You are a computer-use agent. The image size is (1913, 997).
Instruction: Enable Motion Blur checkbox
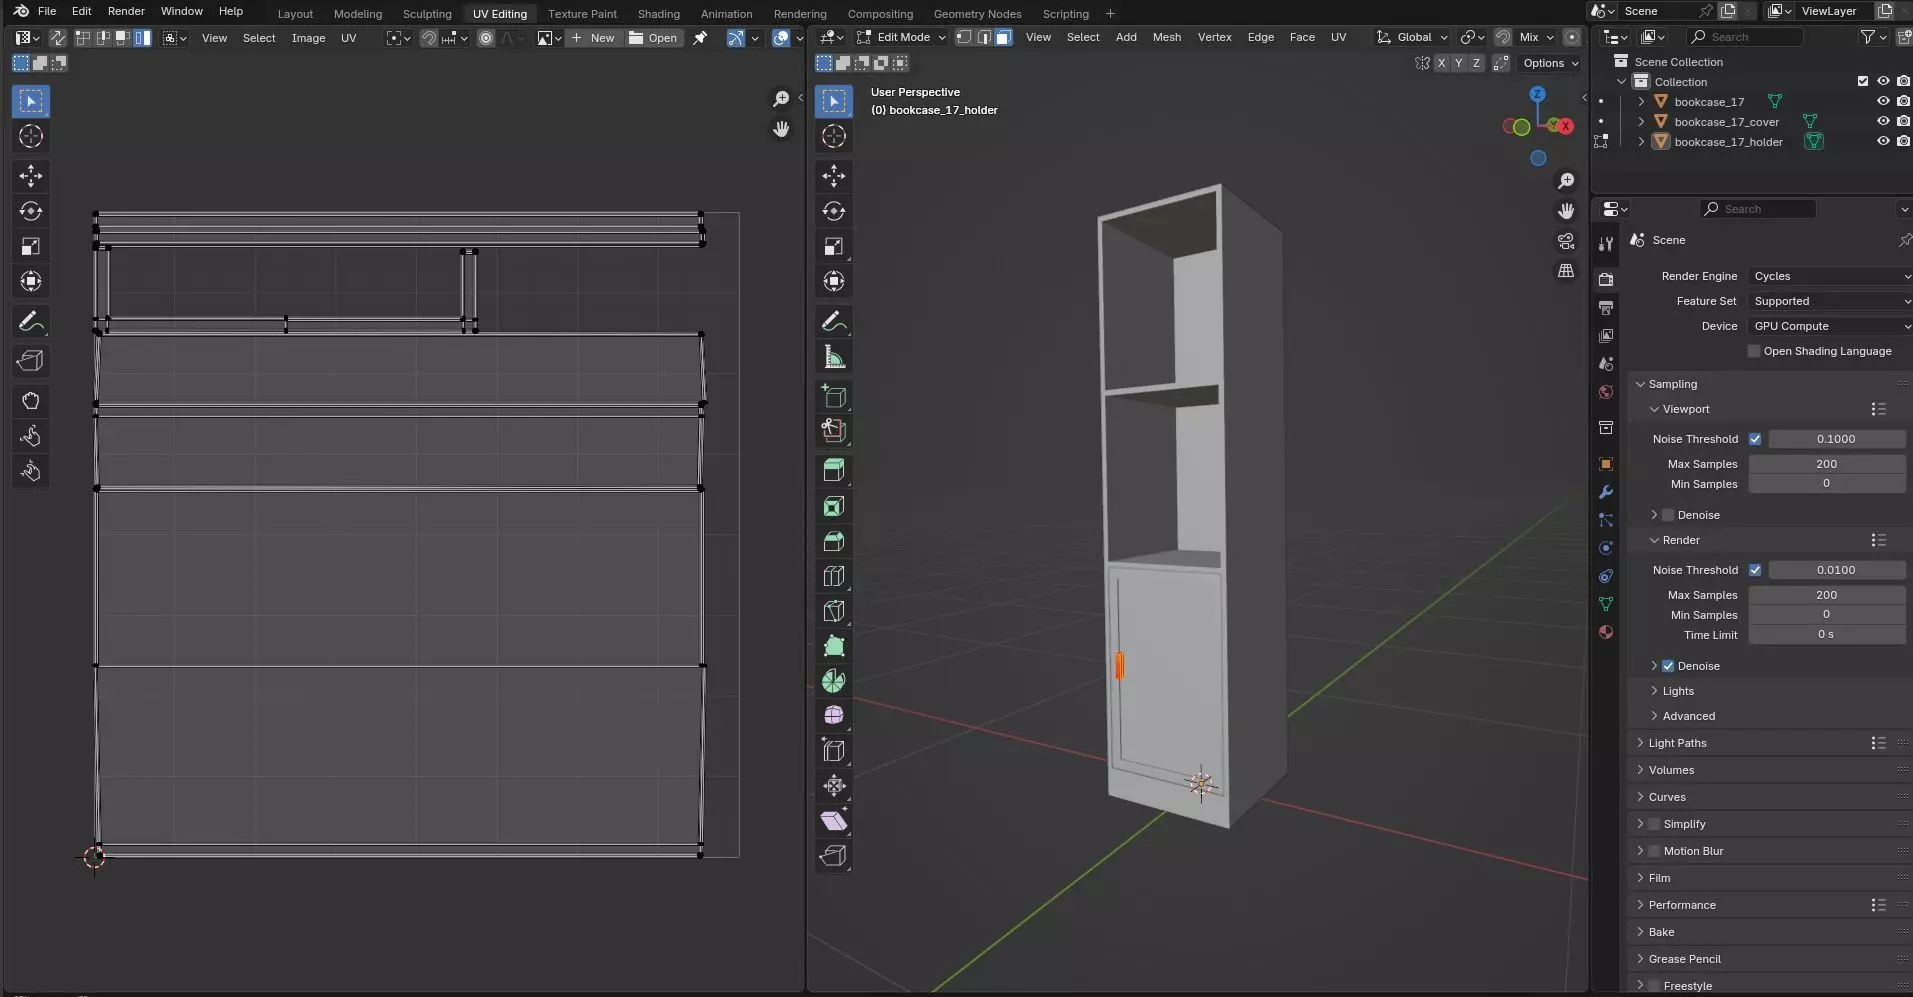tap(1654, 851)
